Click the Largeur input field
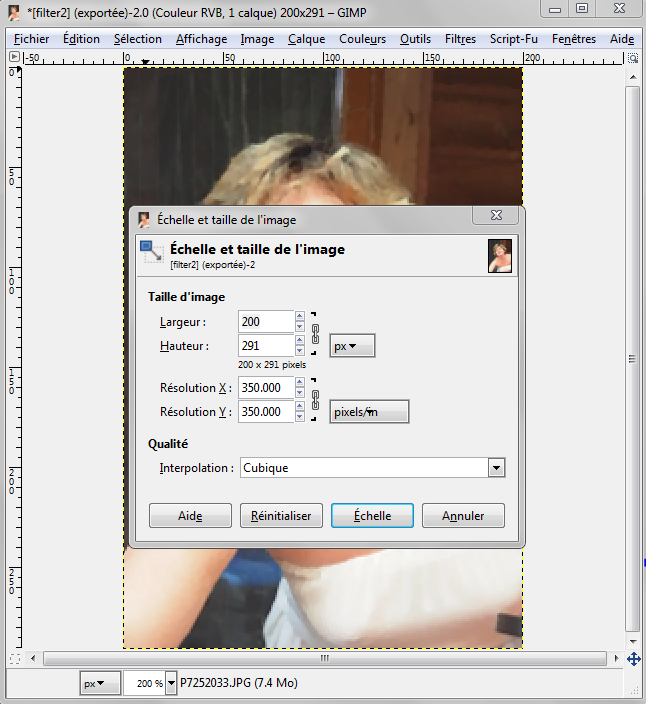 (x=266, y=321)
